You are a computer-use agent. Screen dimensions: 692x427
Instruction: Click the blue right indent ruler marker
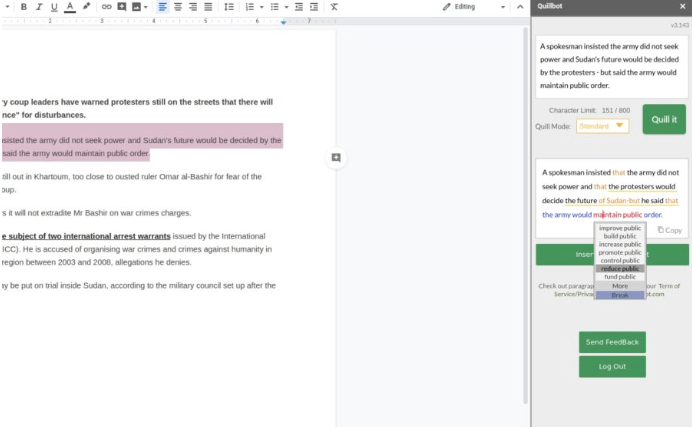coord(283,22)
